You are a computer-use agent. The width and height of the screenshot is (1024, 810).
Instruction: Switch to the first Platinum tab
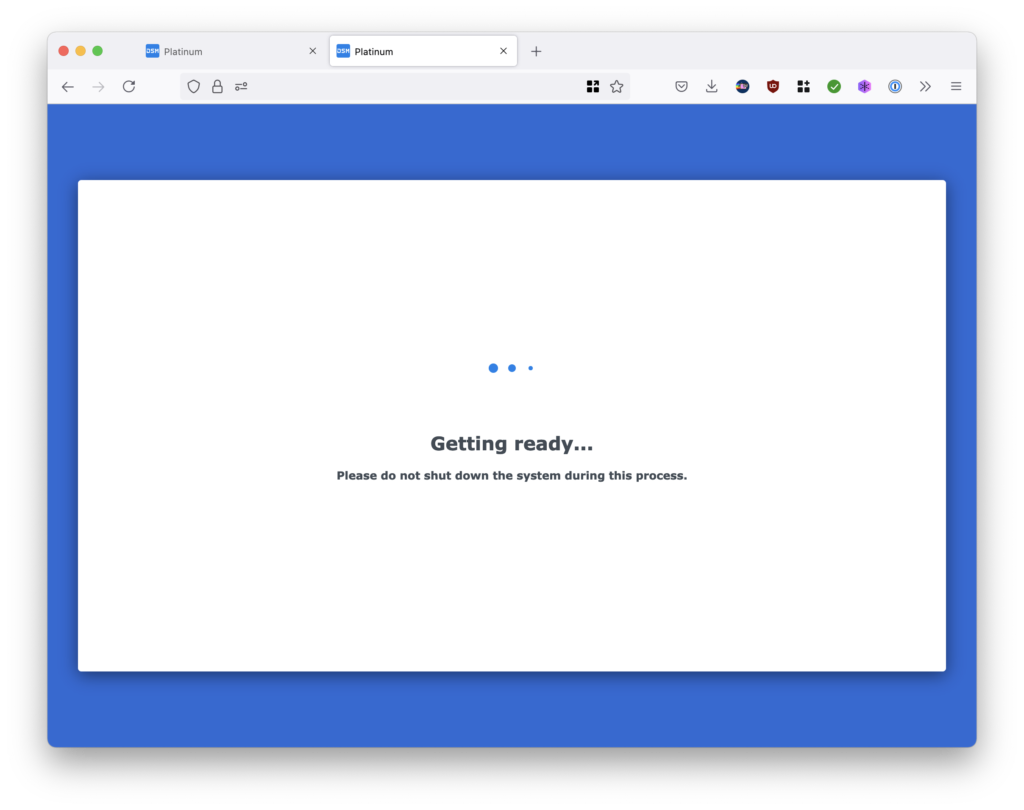pyautogui.click(x=231, y=51)
